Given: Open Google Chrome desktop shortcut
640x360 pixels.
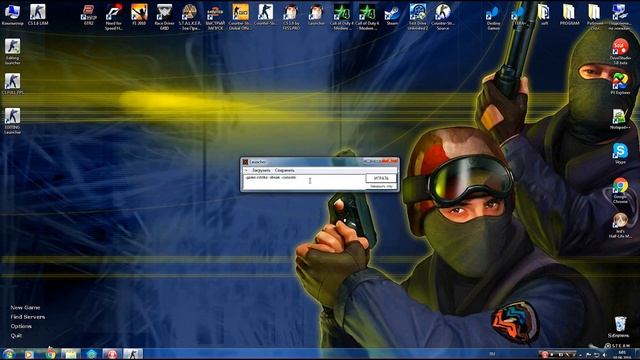Looking at the screenshot, I should [620, 190].
